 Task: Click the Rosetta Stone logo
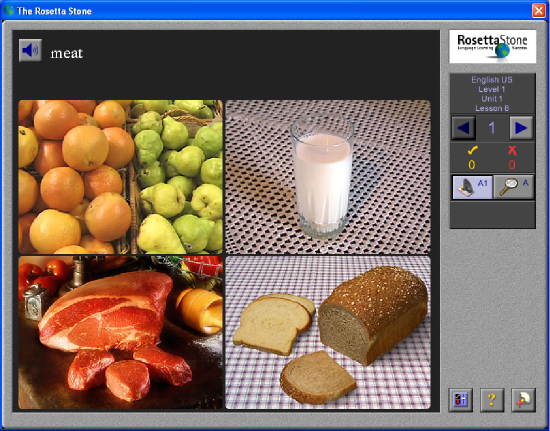[492, 47]
